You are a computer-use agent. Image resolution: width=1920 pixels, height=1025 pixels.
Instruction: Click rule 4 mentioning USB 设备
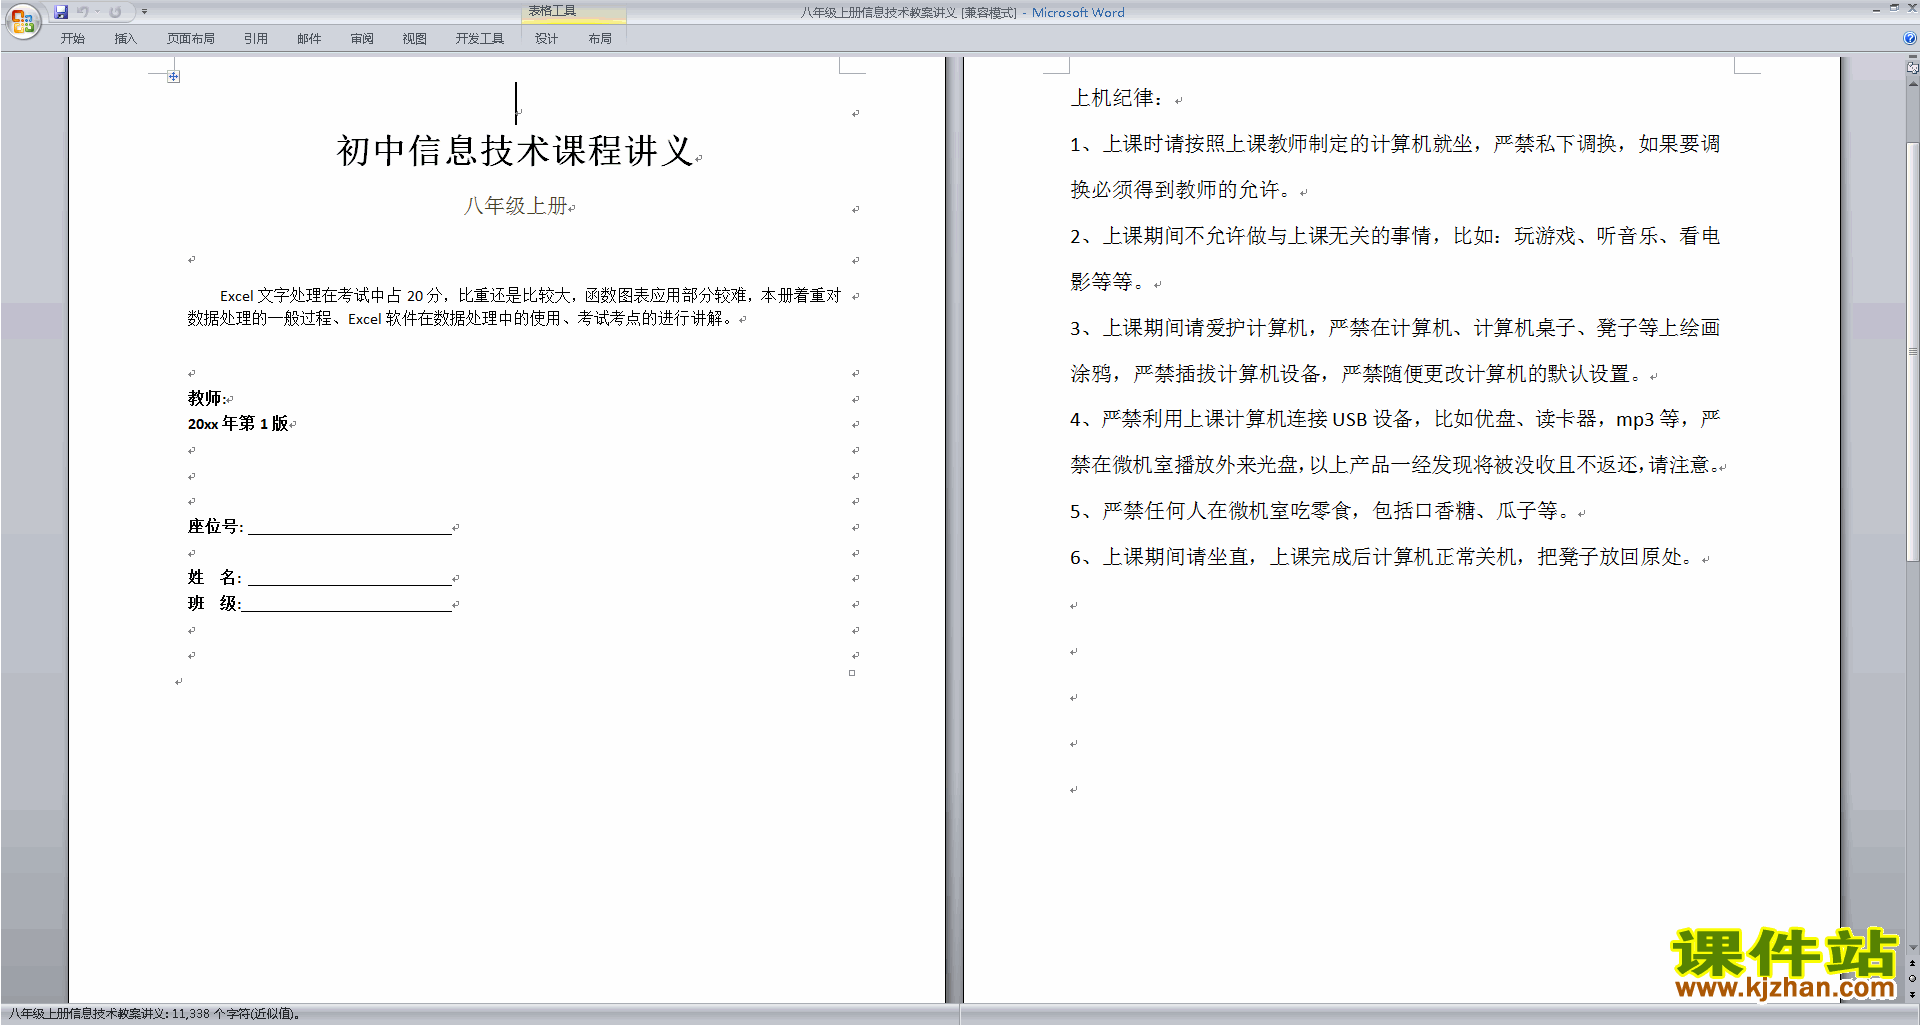tap(1396, 441)
